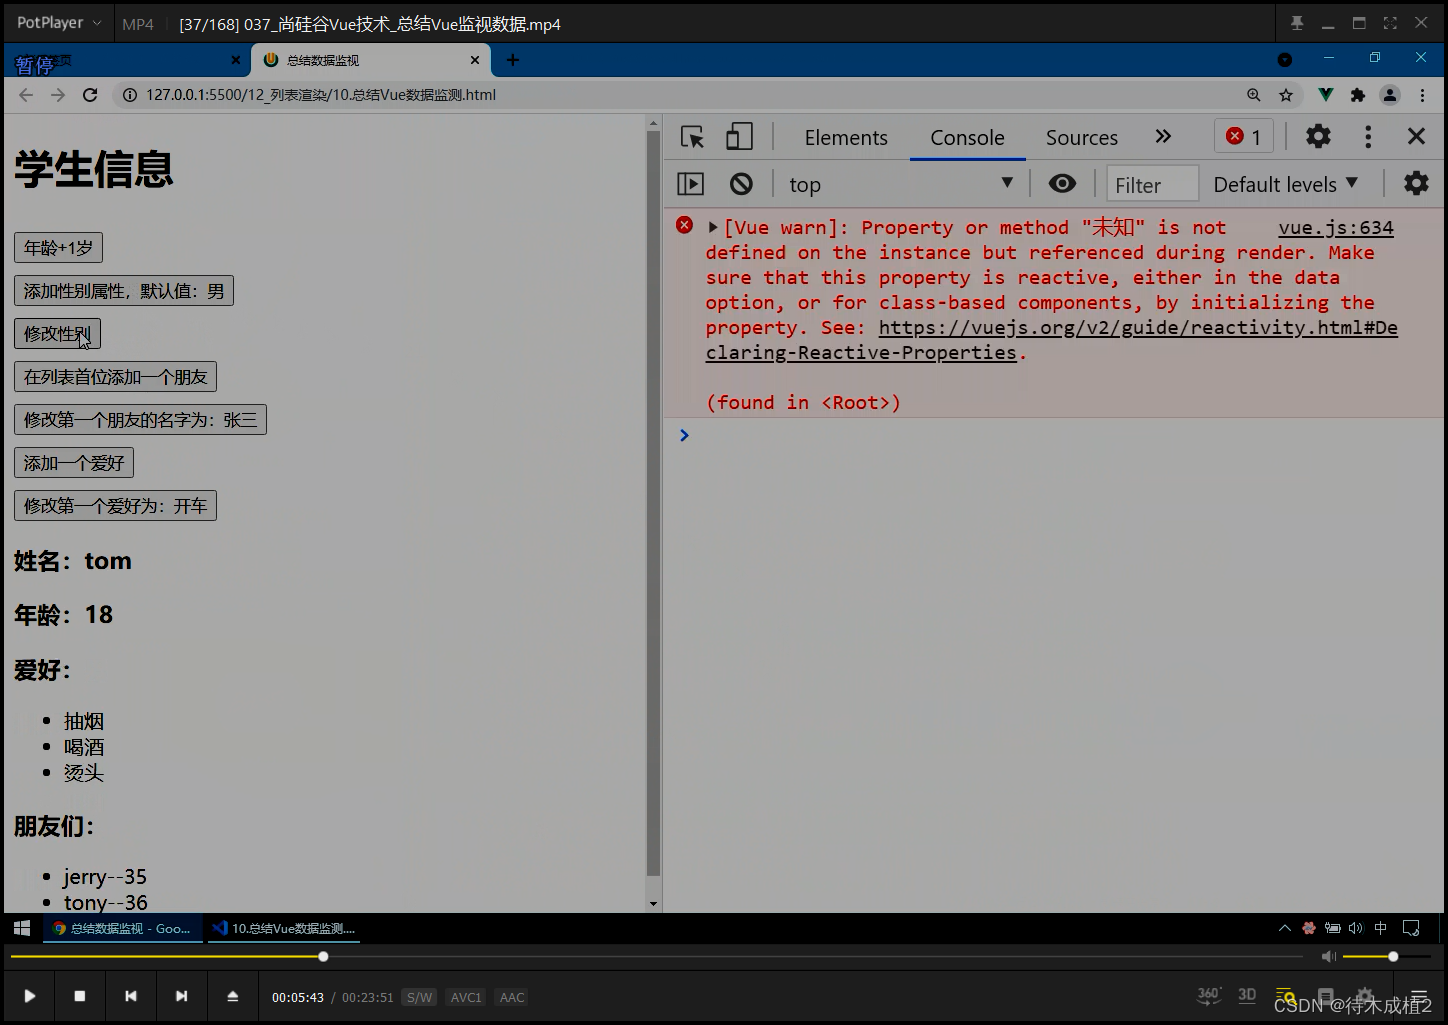This screenshot has width=1448, height=1025.
Task: Go back in the browser
Action: click(x=26, y=95)
